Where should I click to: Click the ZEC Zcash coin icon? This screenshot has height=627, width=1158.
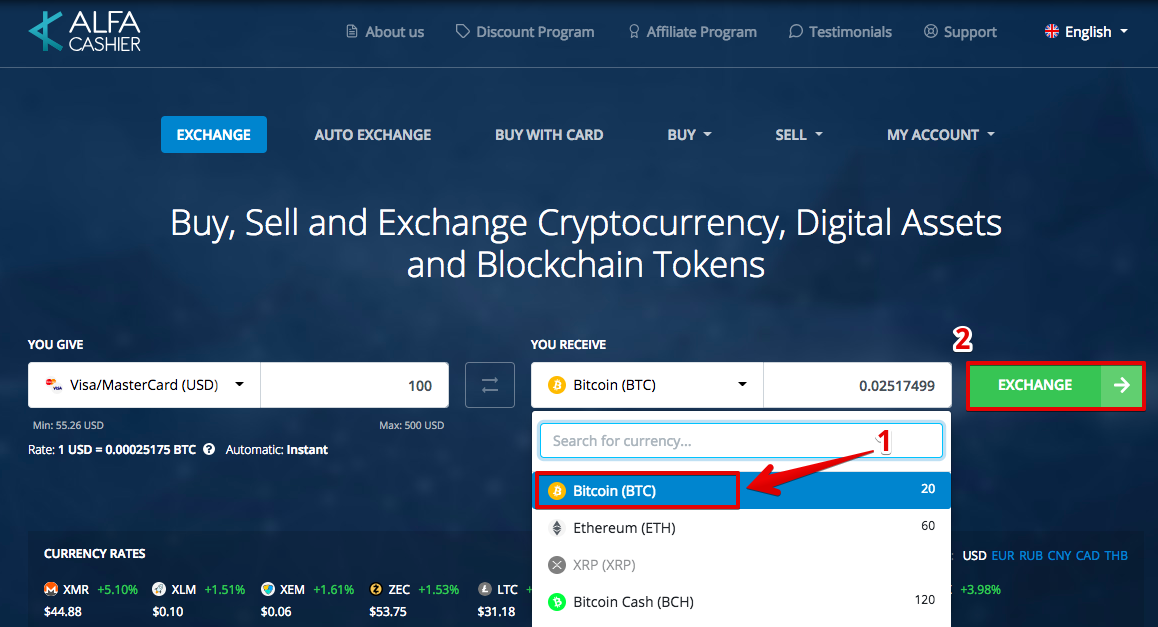click(x=376, y=589)
